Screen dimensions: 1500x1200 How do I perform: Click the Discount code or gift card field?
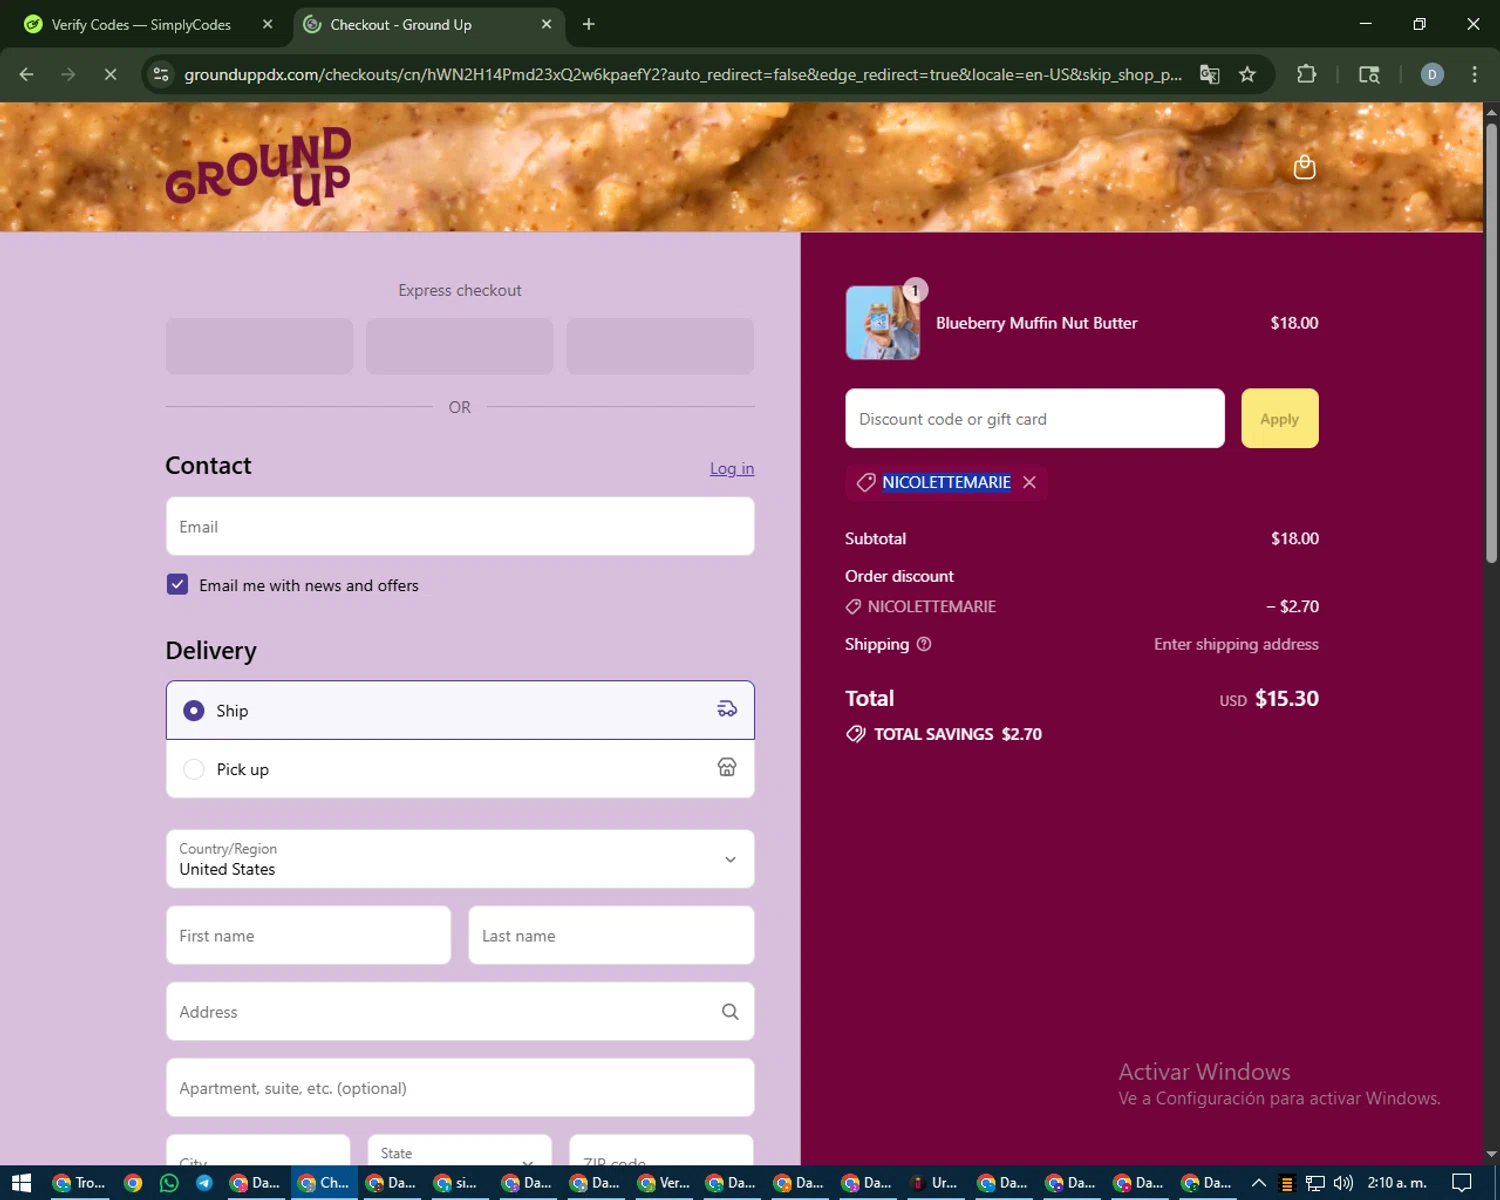click(1035, 418)
